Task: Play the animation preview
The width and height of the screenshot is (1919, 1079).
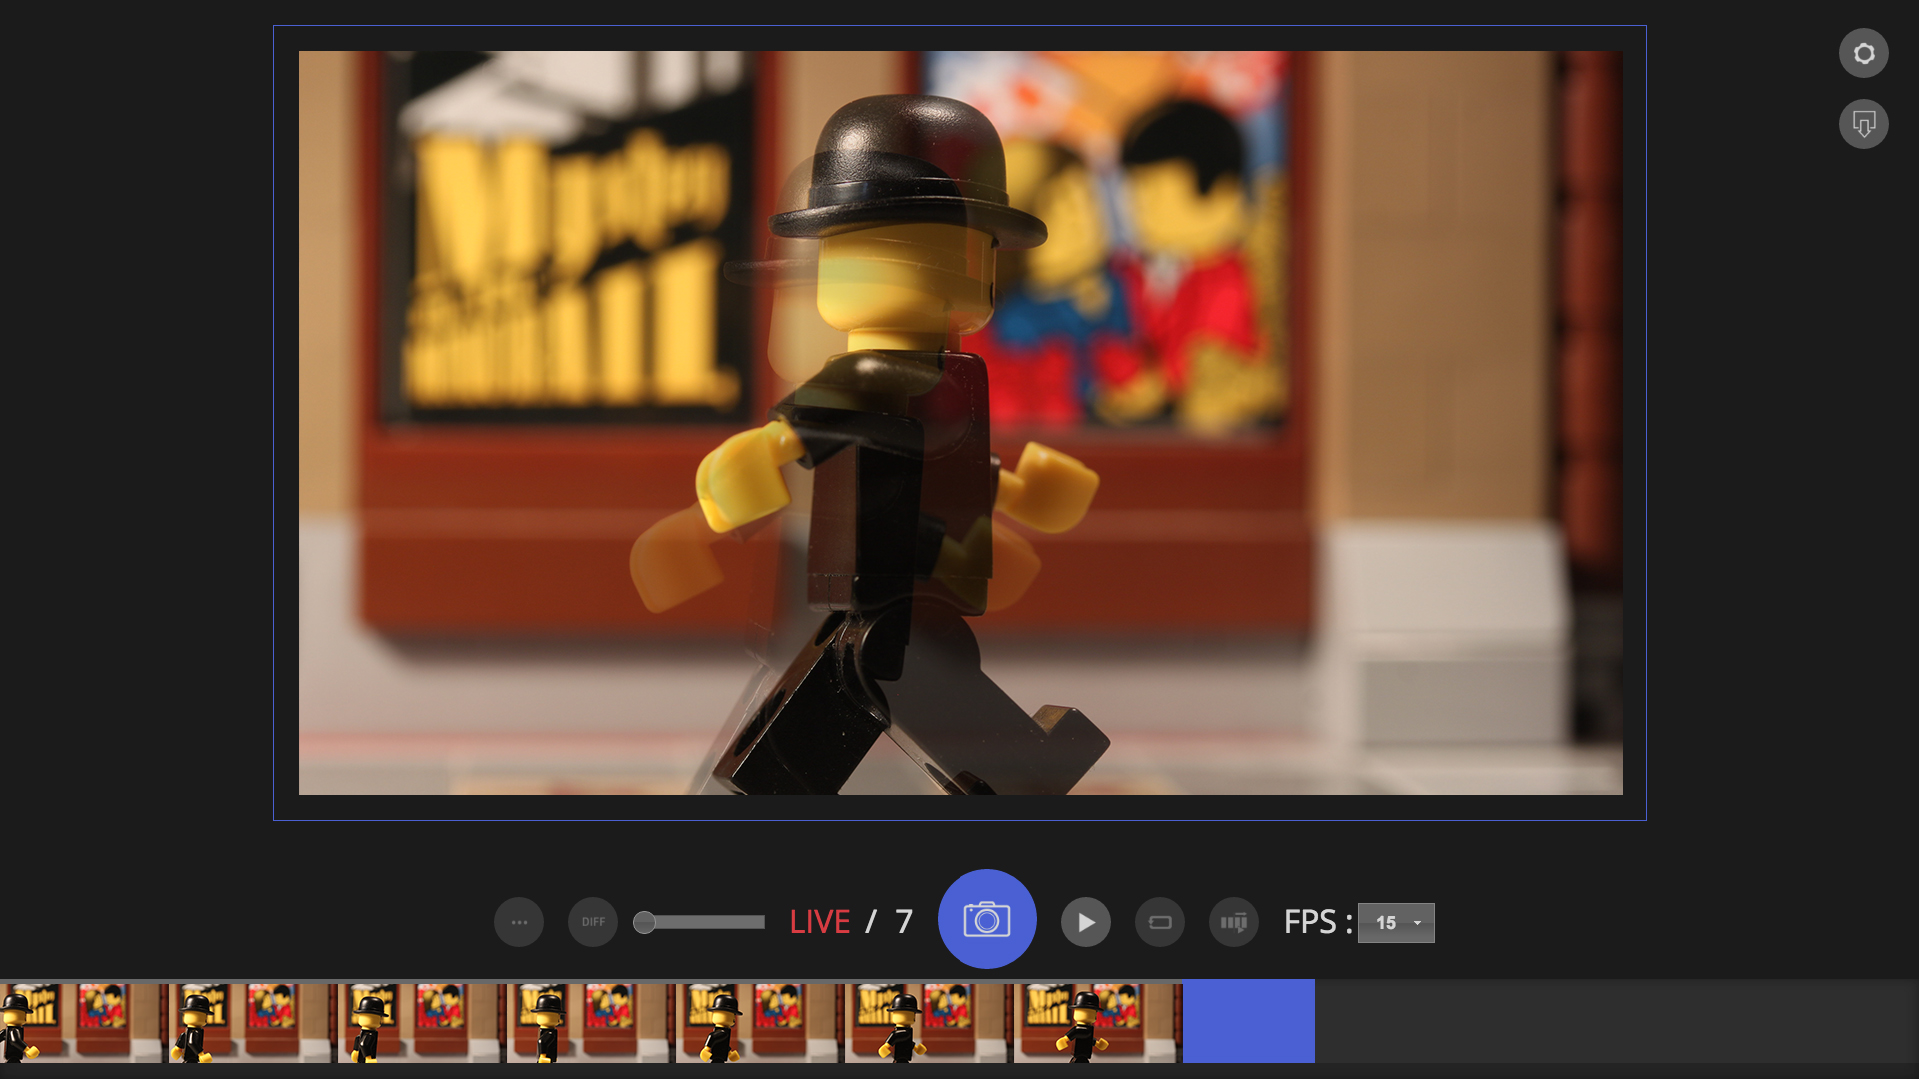Action: (x=1085, y=922)
